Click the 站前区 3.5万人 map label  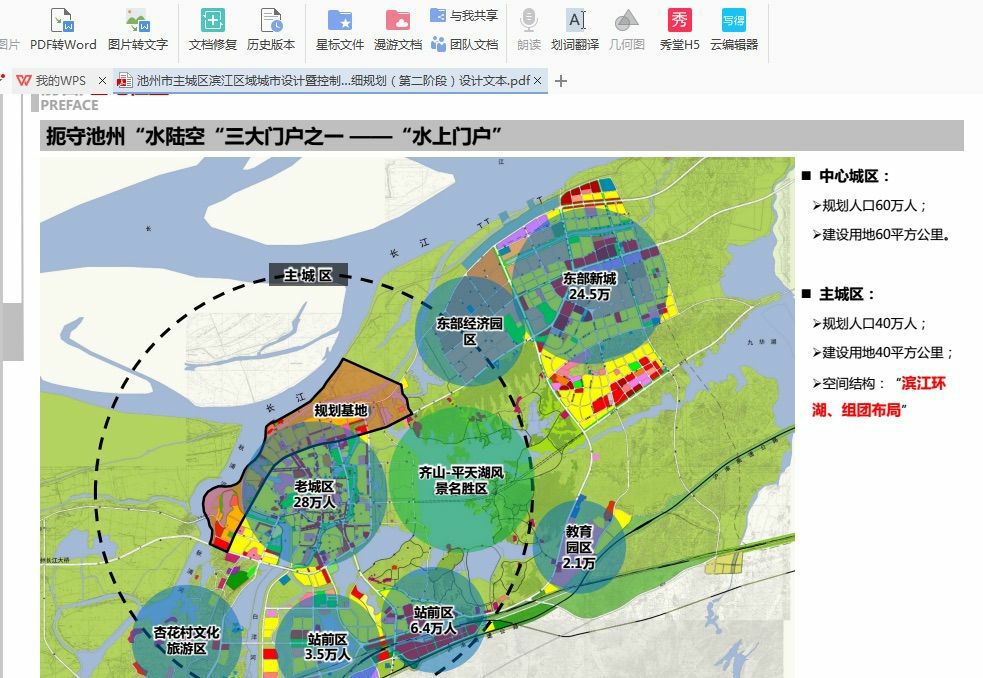tap(327, 647)
